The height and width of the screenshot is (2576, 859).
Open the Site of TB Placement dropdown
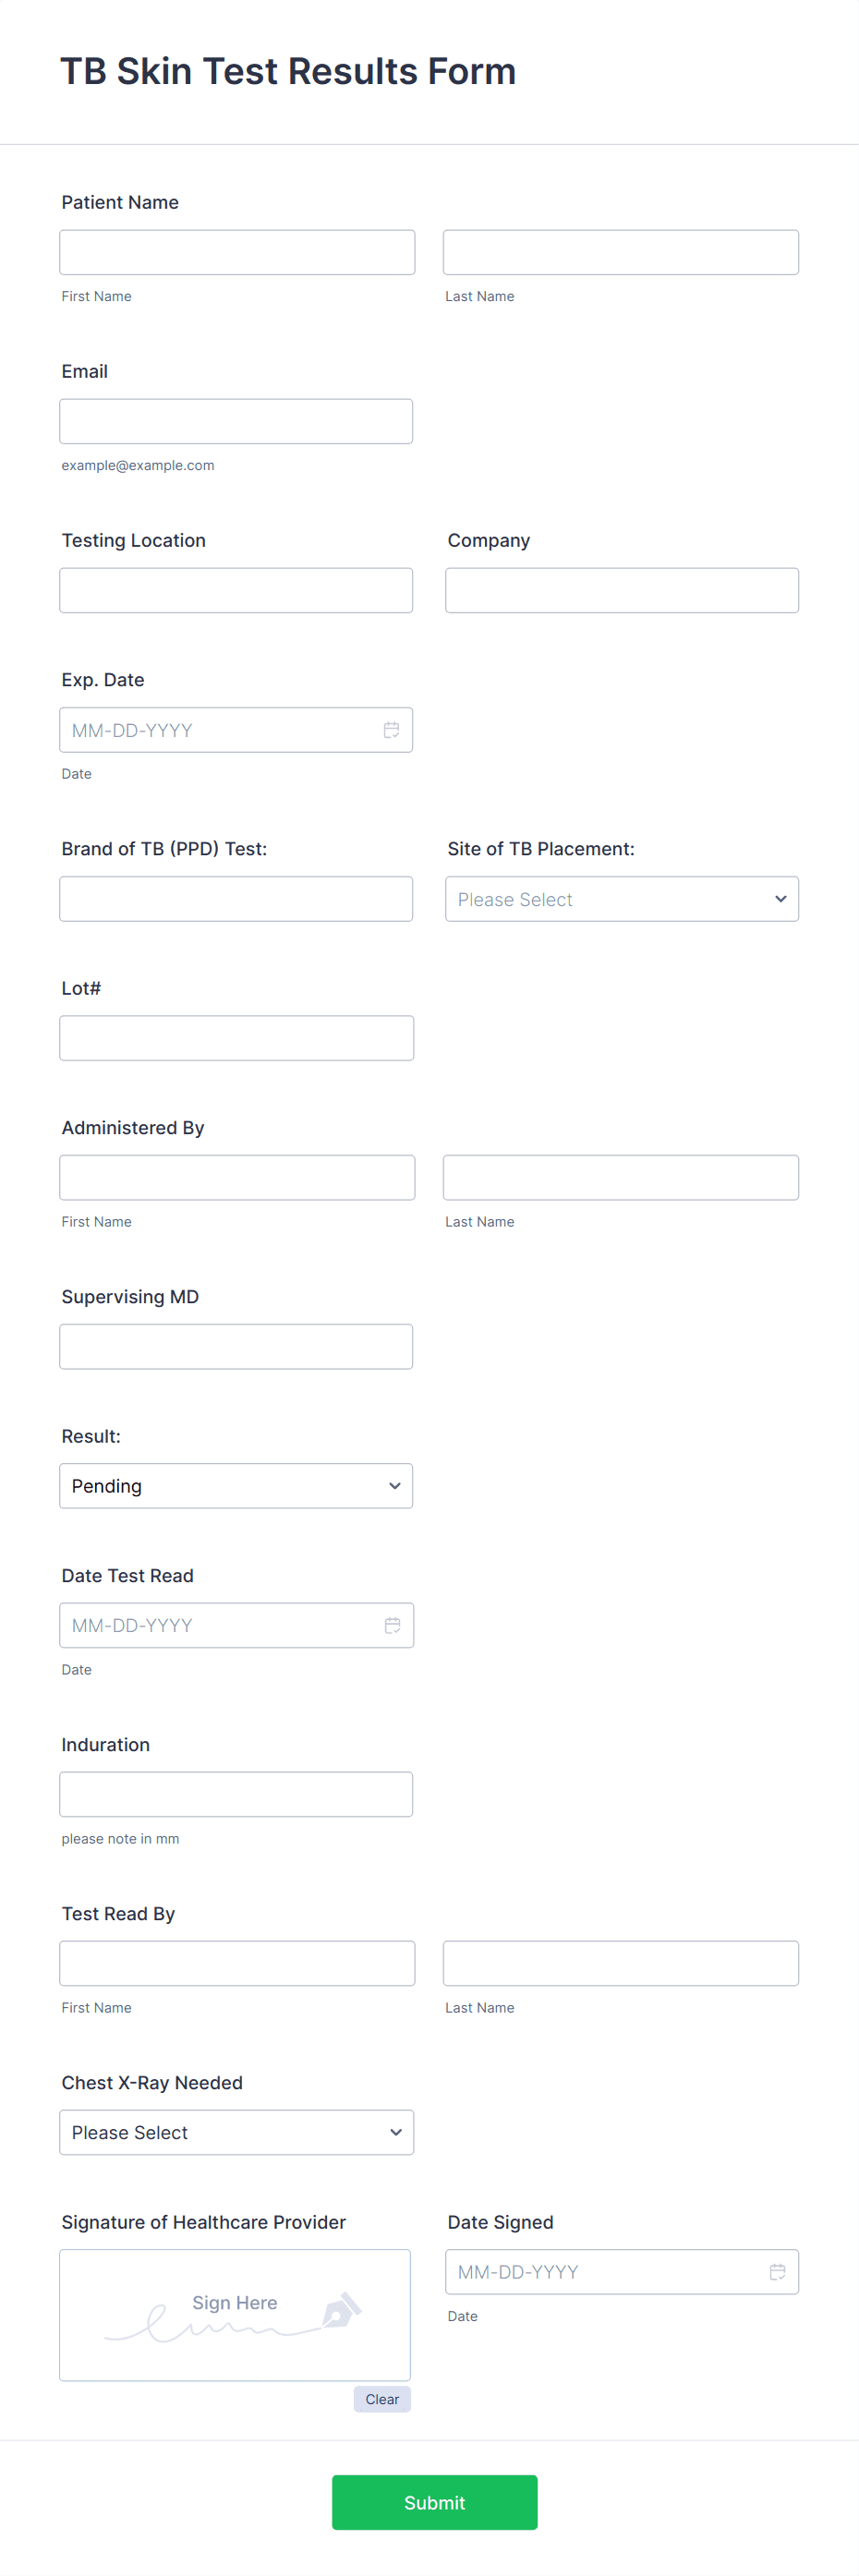(621, 899)
